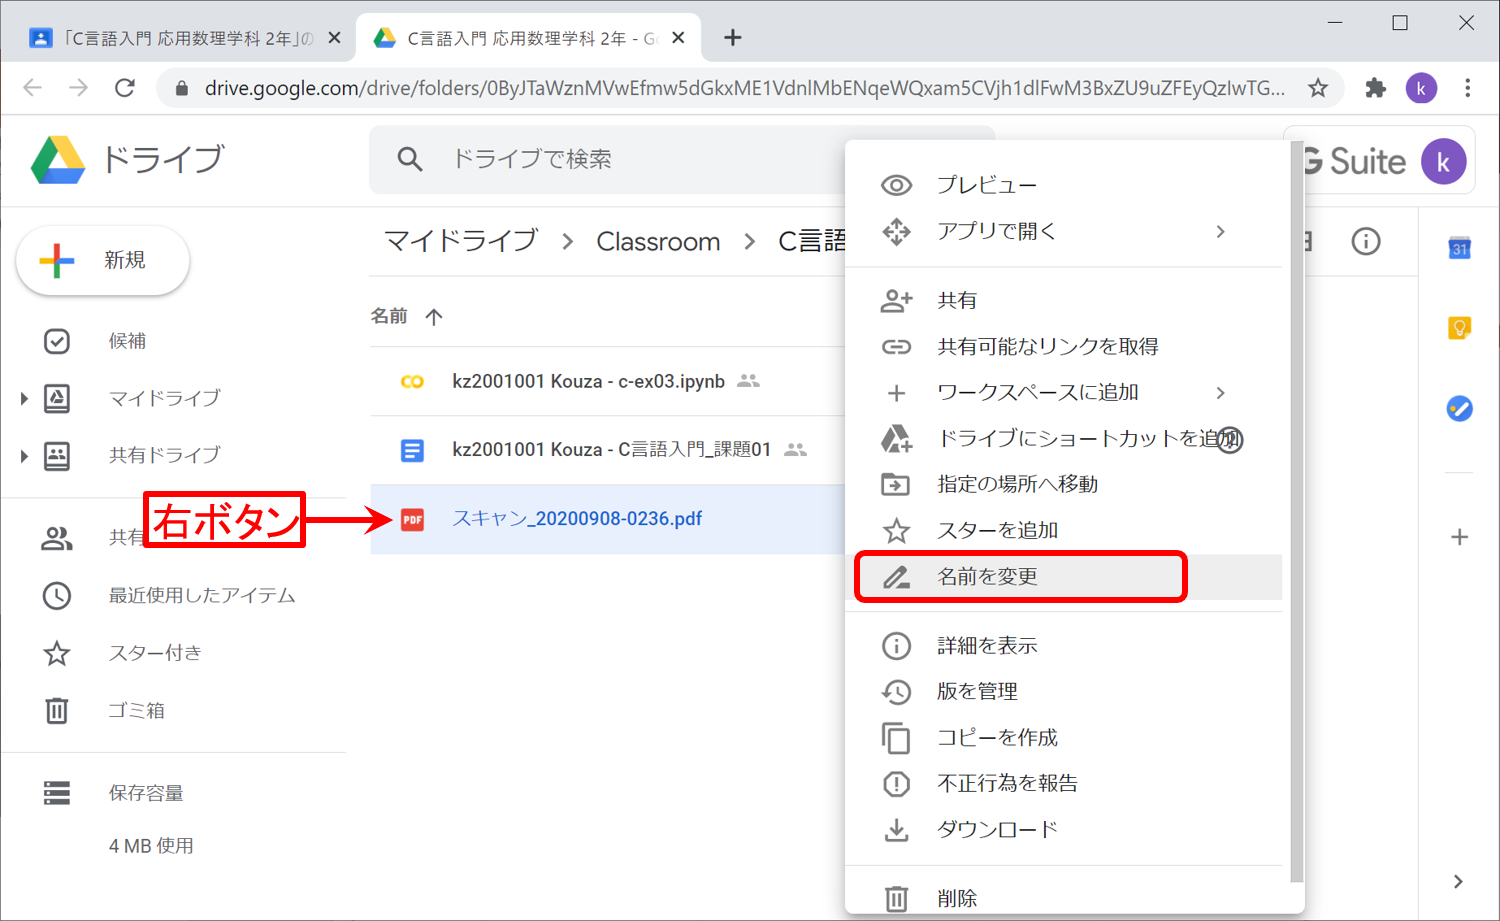Expand the アプリで開く submenu

1220,232
